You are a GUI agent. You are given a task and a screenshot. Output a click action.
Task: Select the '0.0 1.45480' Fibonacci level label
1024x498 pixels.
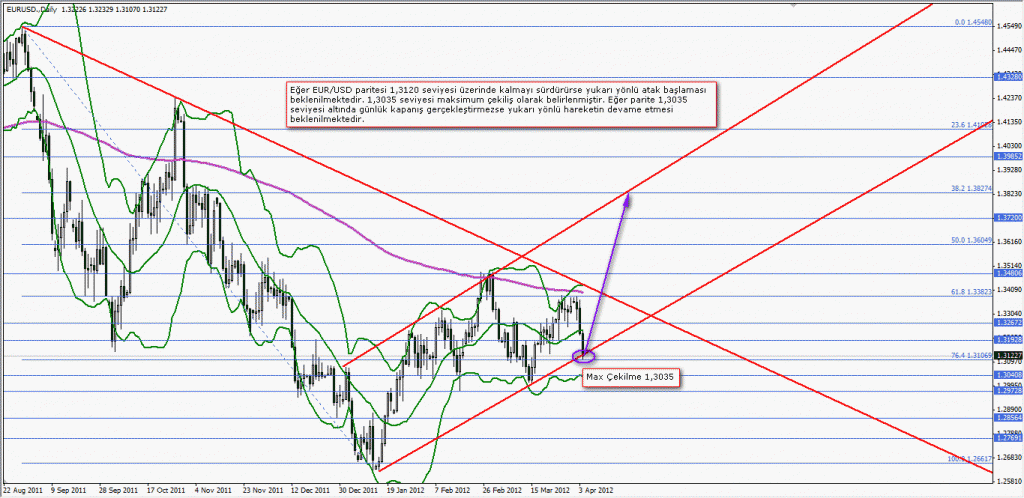pyautogui.click(x=974, y=22)
